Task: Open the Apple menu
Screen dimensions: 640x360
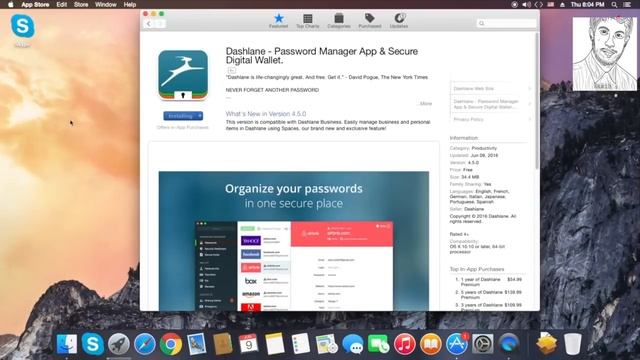Action: 11,4
